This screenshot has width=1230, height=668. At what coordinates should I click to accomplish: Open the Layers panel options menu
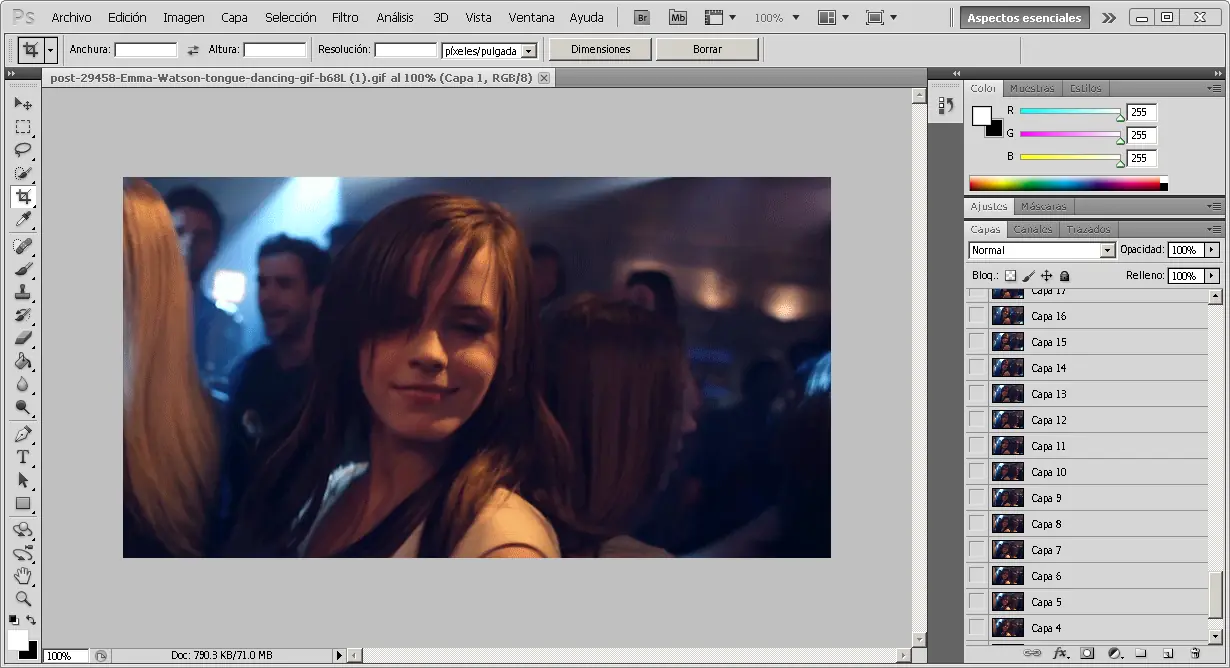click(x=1214, y=229)
